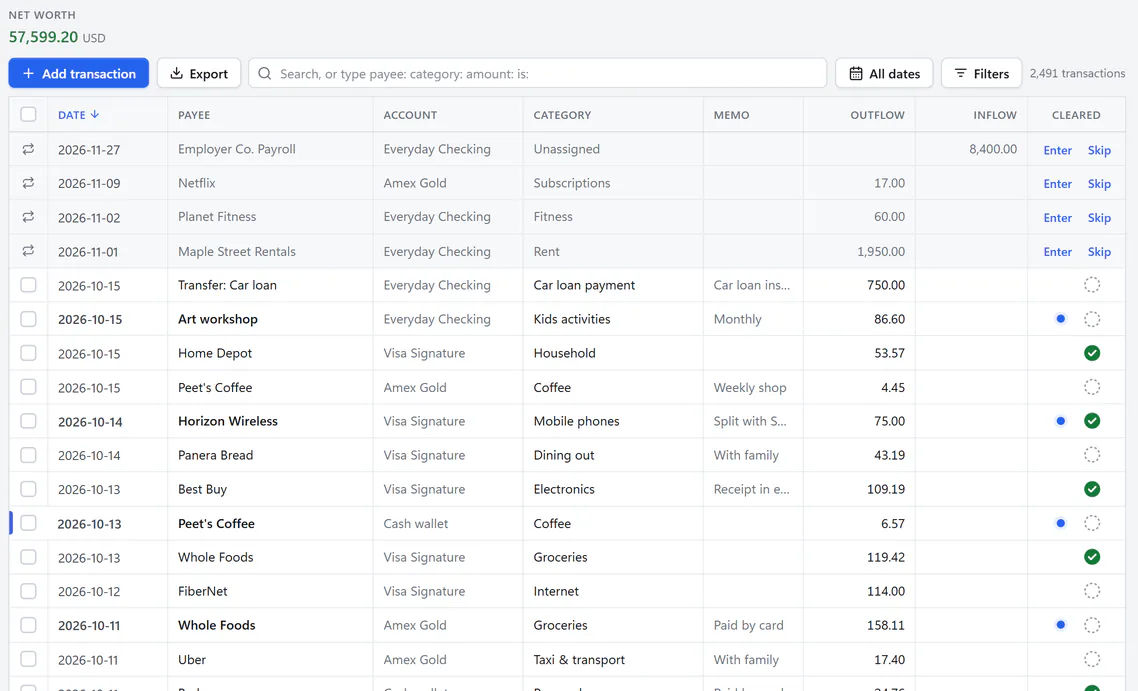This screenshot has height=691, width=1138.
Task: Click the recurring icon on Planet Fitness row
Action: point(28,216)
